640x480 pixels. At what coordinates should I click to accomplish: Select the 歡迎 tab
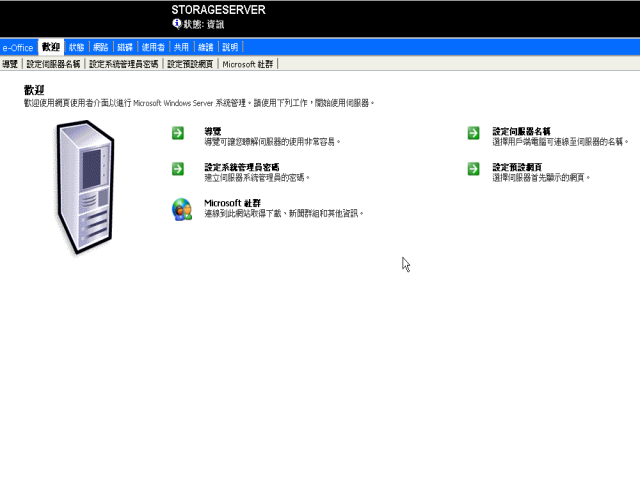coord(51,47)
